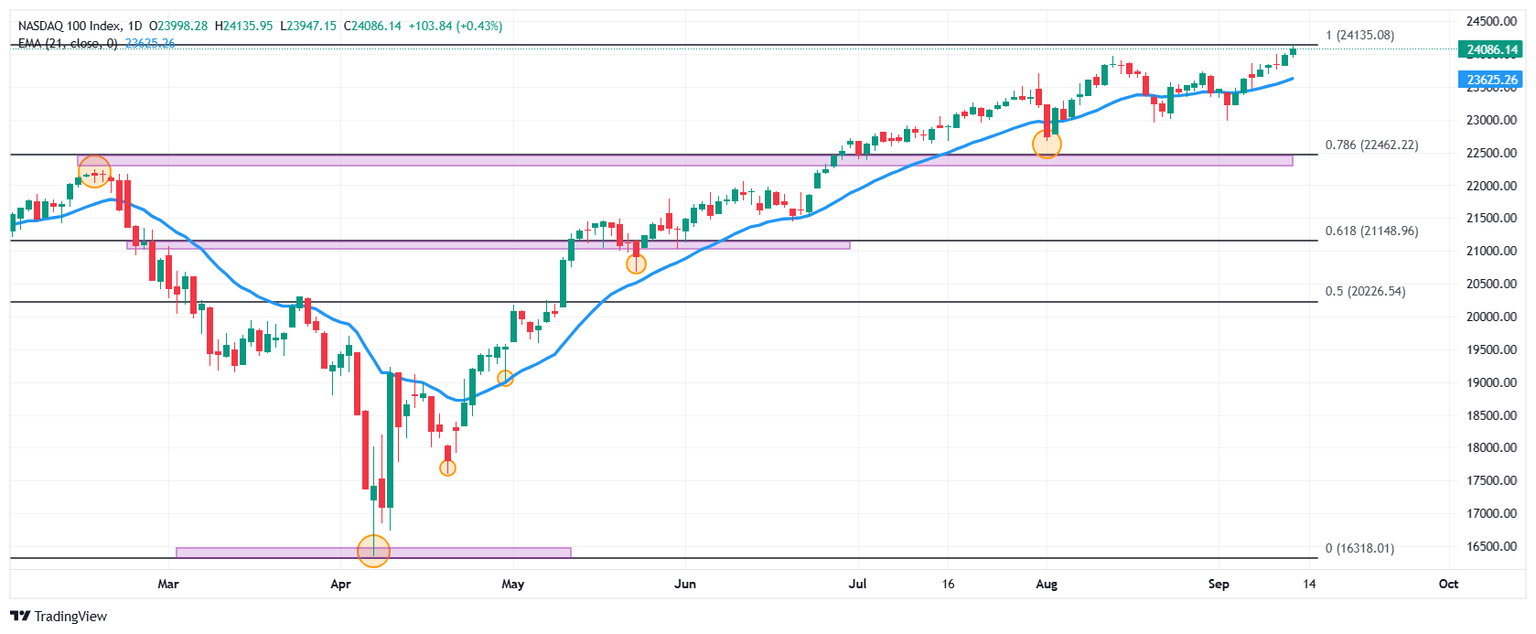Screen dimensions: 1536x634
Task: Click 19500.00 on the price axis
Action: click(1492, 350)
